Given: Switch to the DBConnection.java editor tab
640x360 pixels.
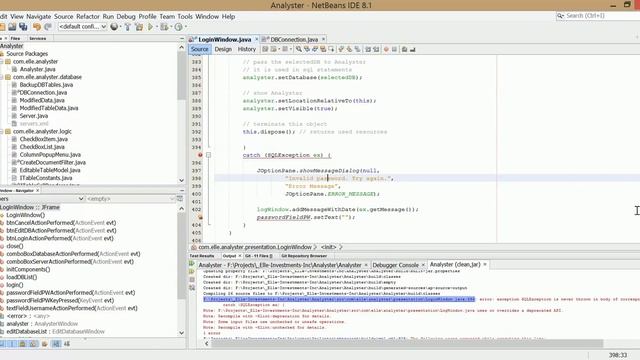Looking at the screenshot, I should [x=293, y=39].
